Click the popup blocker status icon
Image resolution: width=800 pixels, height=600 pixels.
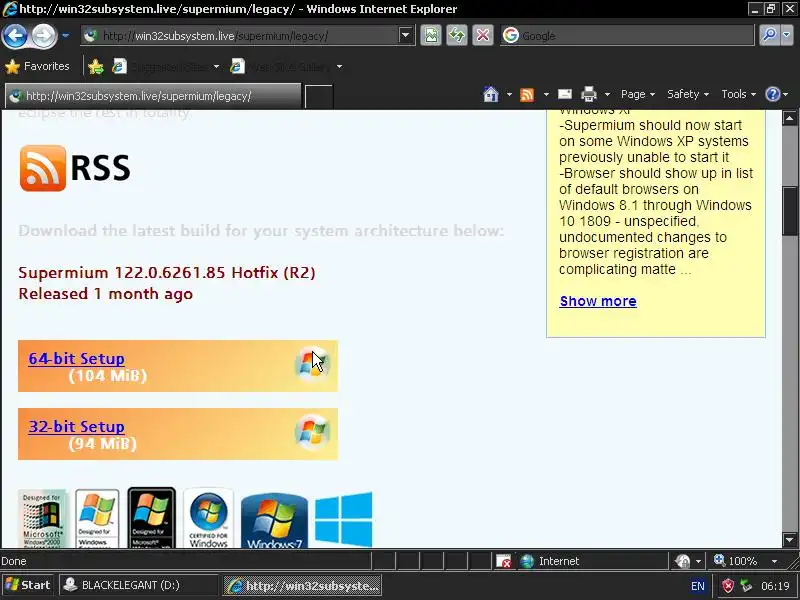click(504, 561)
